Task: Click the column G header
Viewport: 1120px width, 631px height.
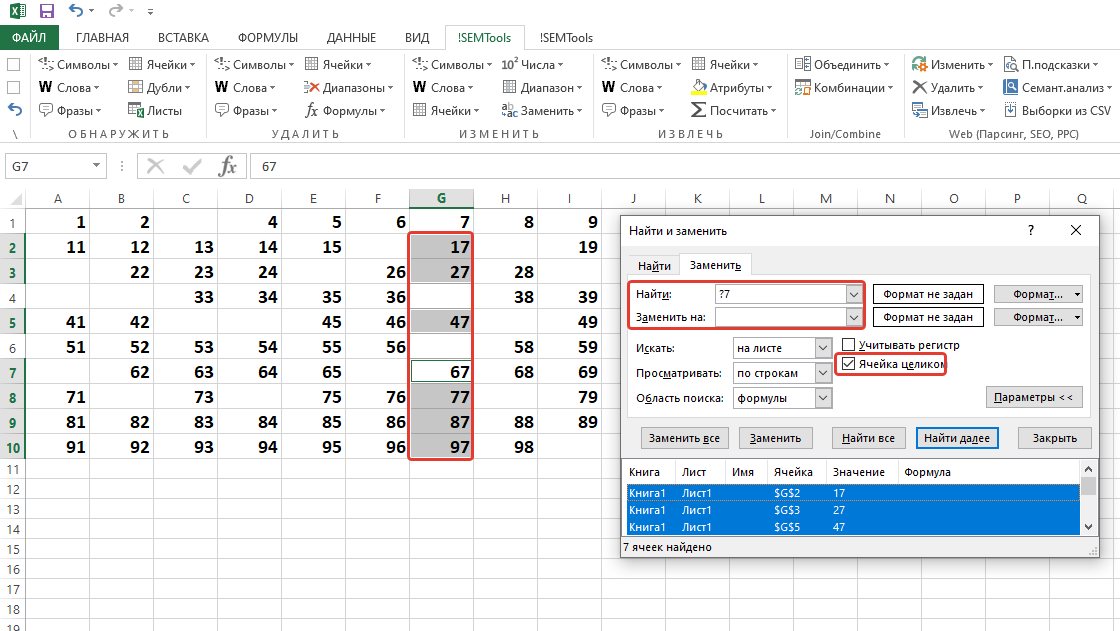Action: click(441, 198)
